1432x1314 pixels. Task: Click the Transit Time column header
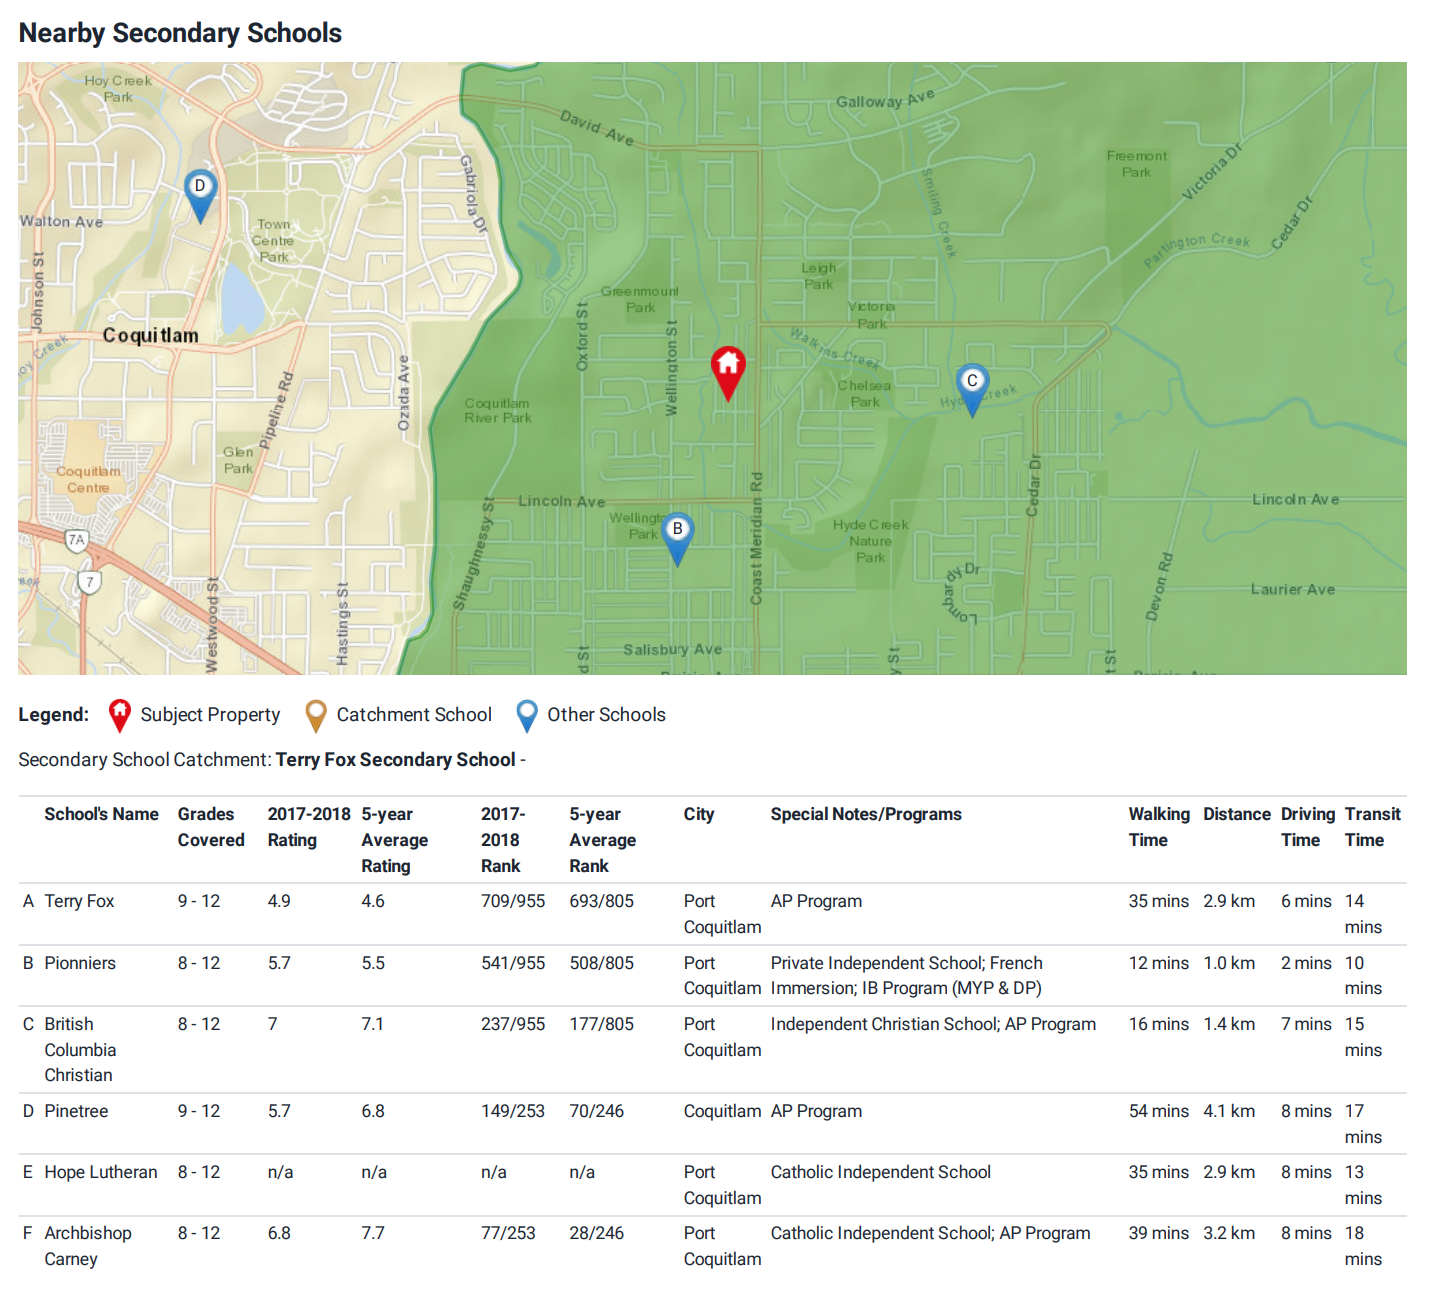click(x=1373, y=827)
